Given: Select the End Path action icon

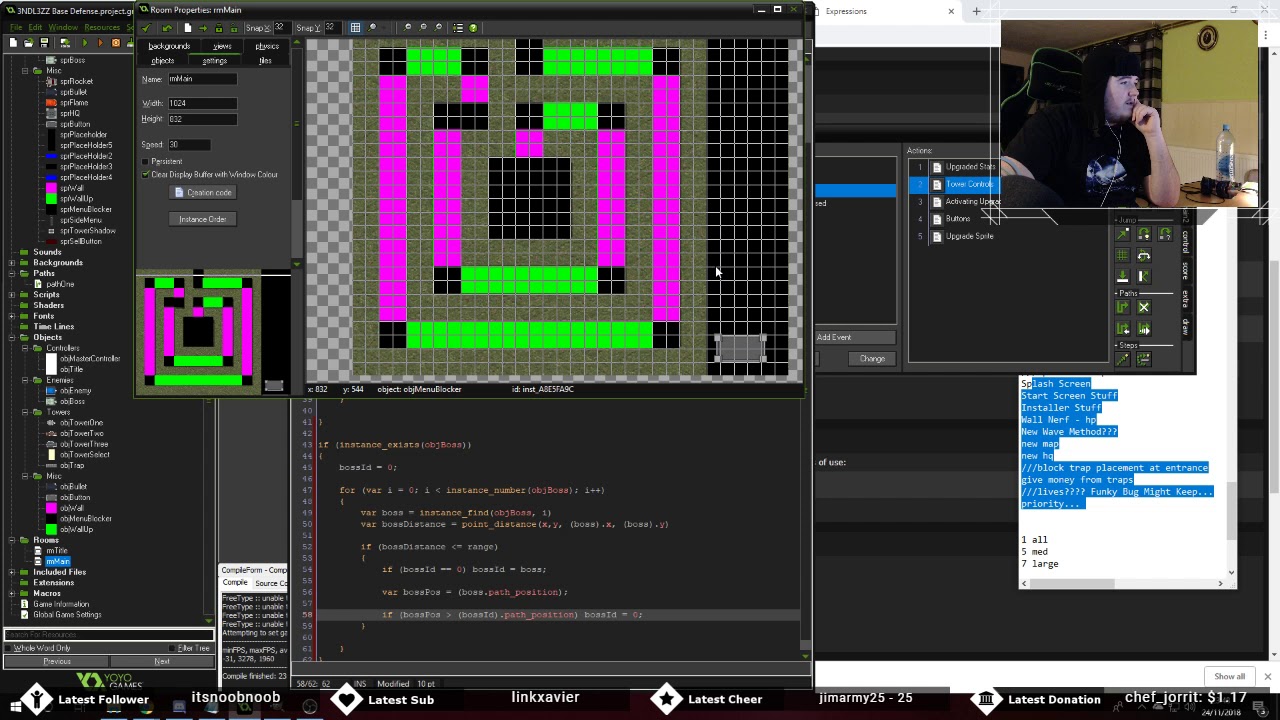Looking at the screenshot, I should coord(1144,307).
